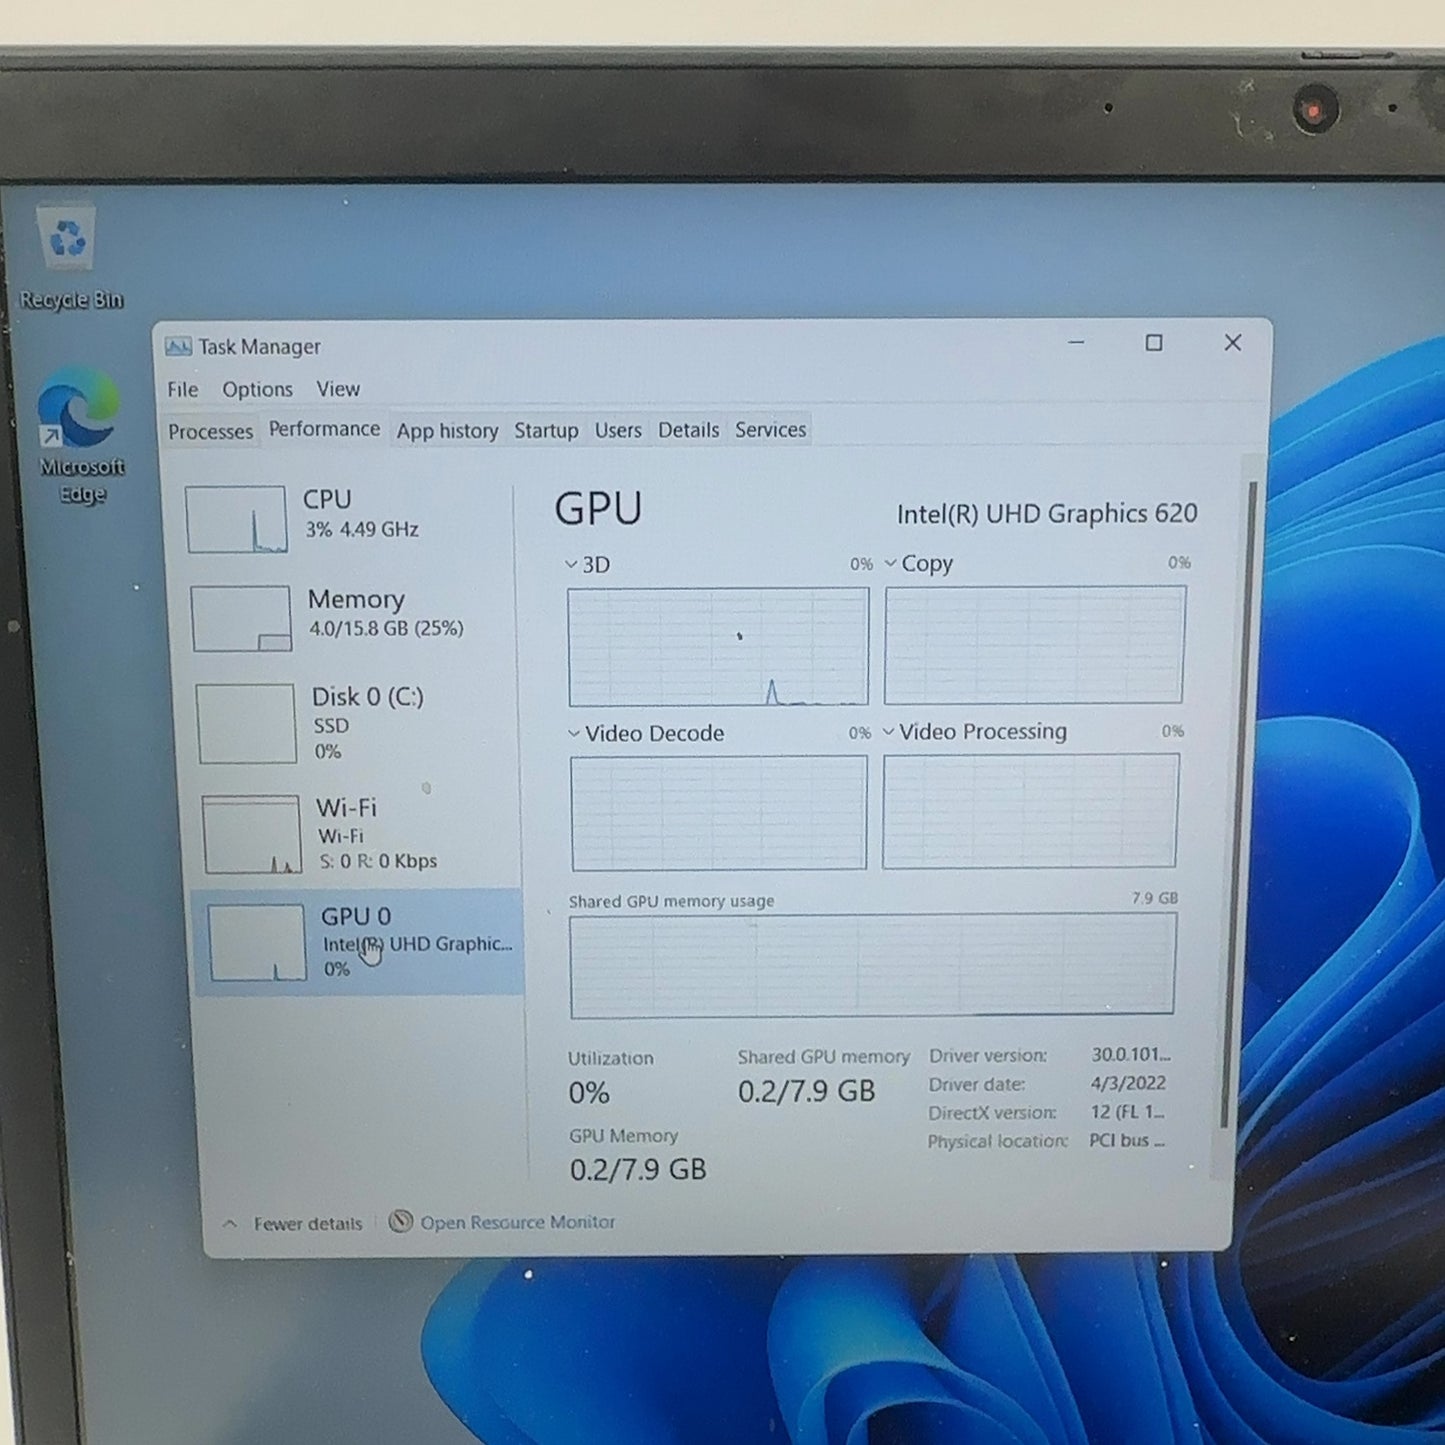Click the Disk 0 SSD label
Image resolution: width=1445 pixels, height=1445 pixels.
tap(331, 726)
